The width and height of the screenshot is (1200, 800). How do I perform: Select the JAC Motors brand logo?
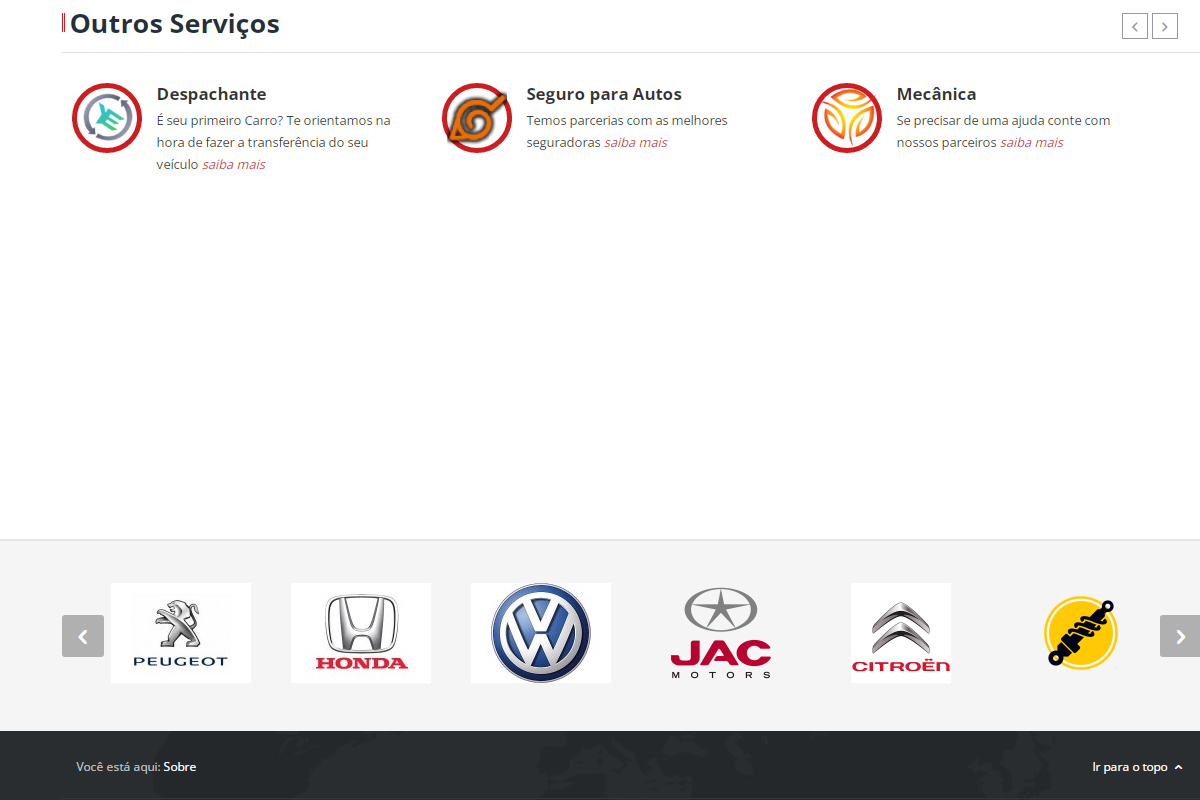(x=721, y=633)
